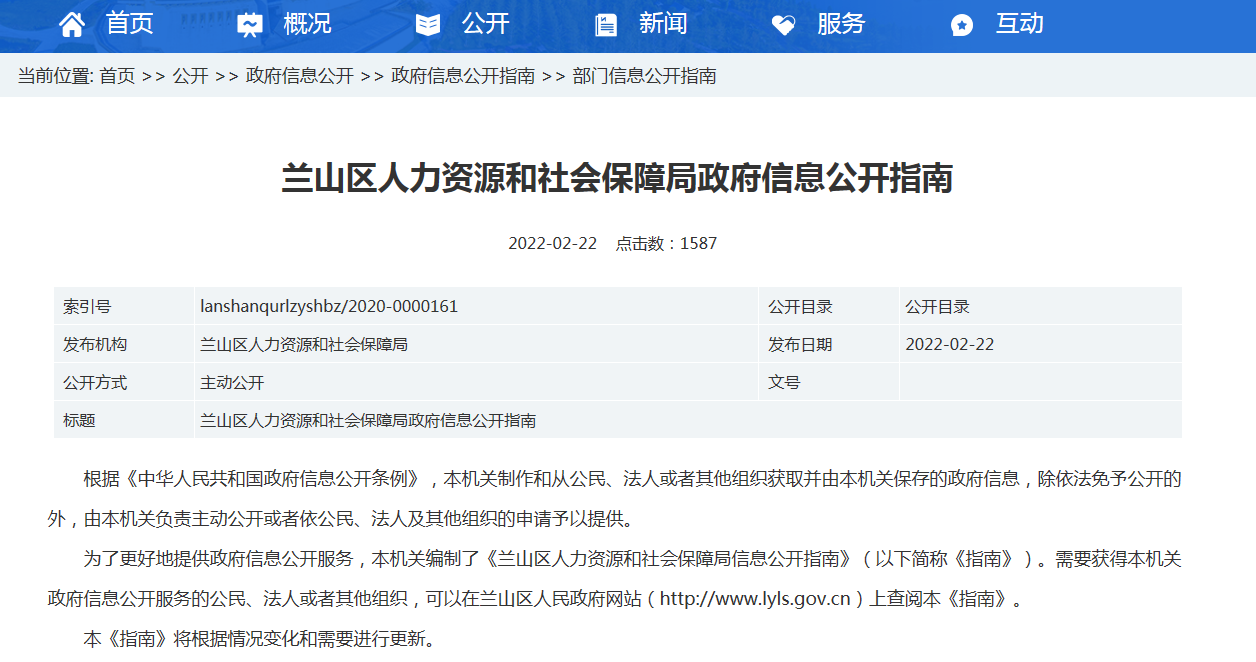Select index number lanshanqurlzyshbz/2020-0000161
Viewport: 1256px width, 662px height.
[x=329, y=306]
